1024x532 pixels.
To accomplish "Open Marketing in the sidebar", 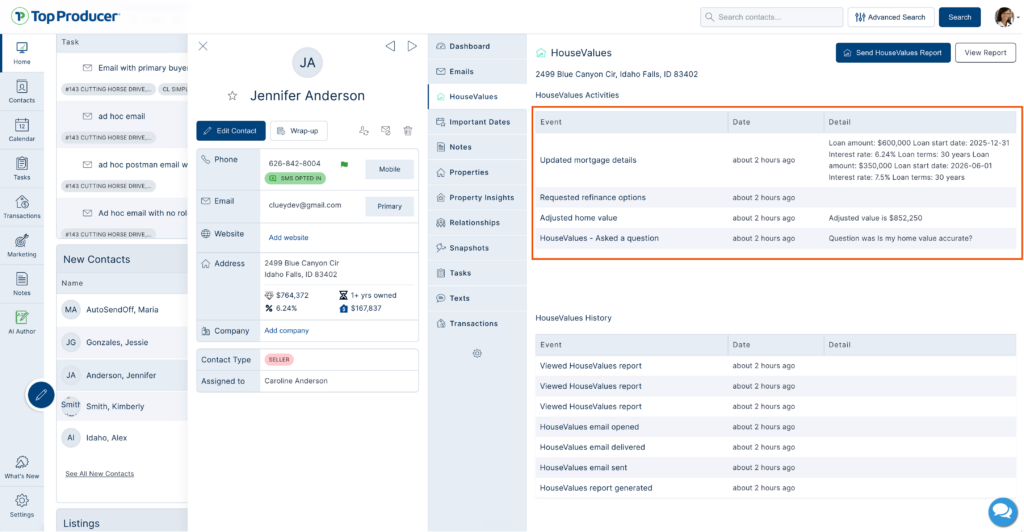I will (22, 245).
